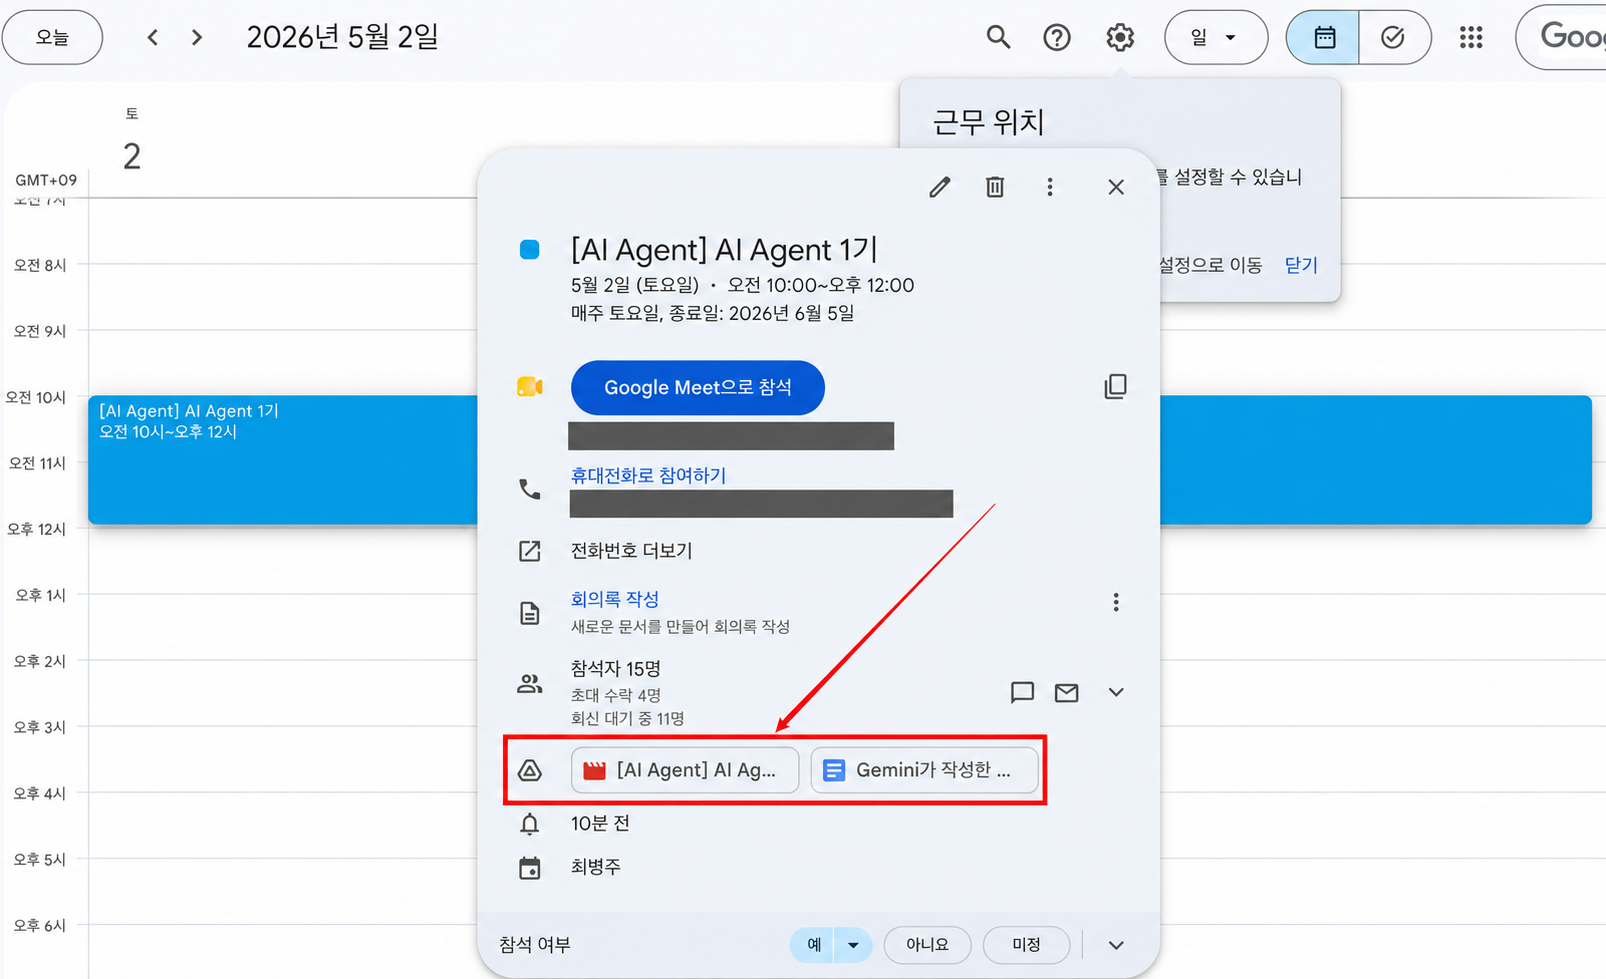The height and width of the screenshot is (979, 1606).
Task: Email the attendees envelope icon
Action: (x=1067, y=692)
